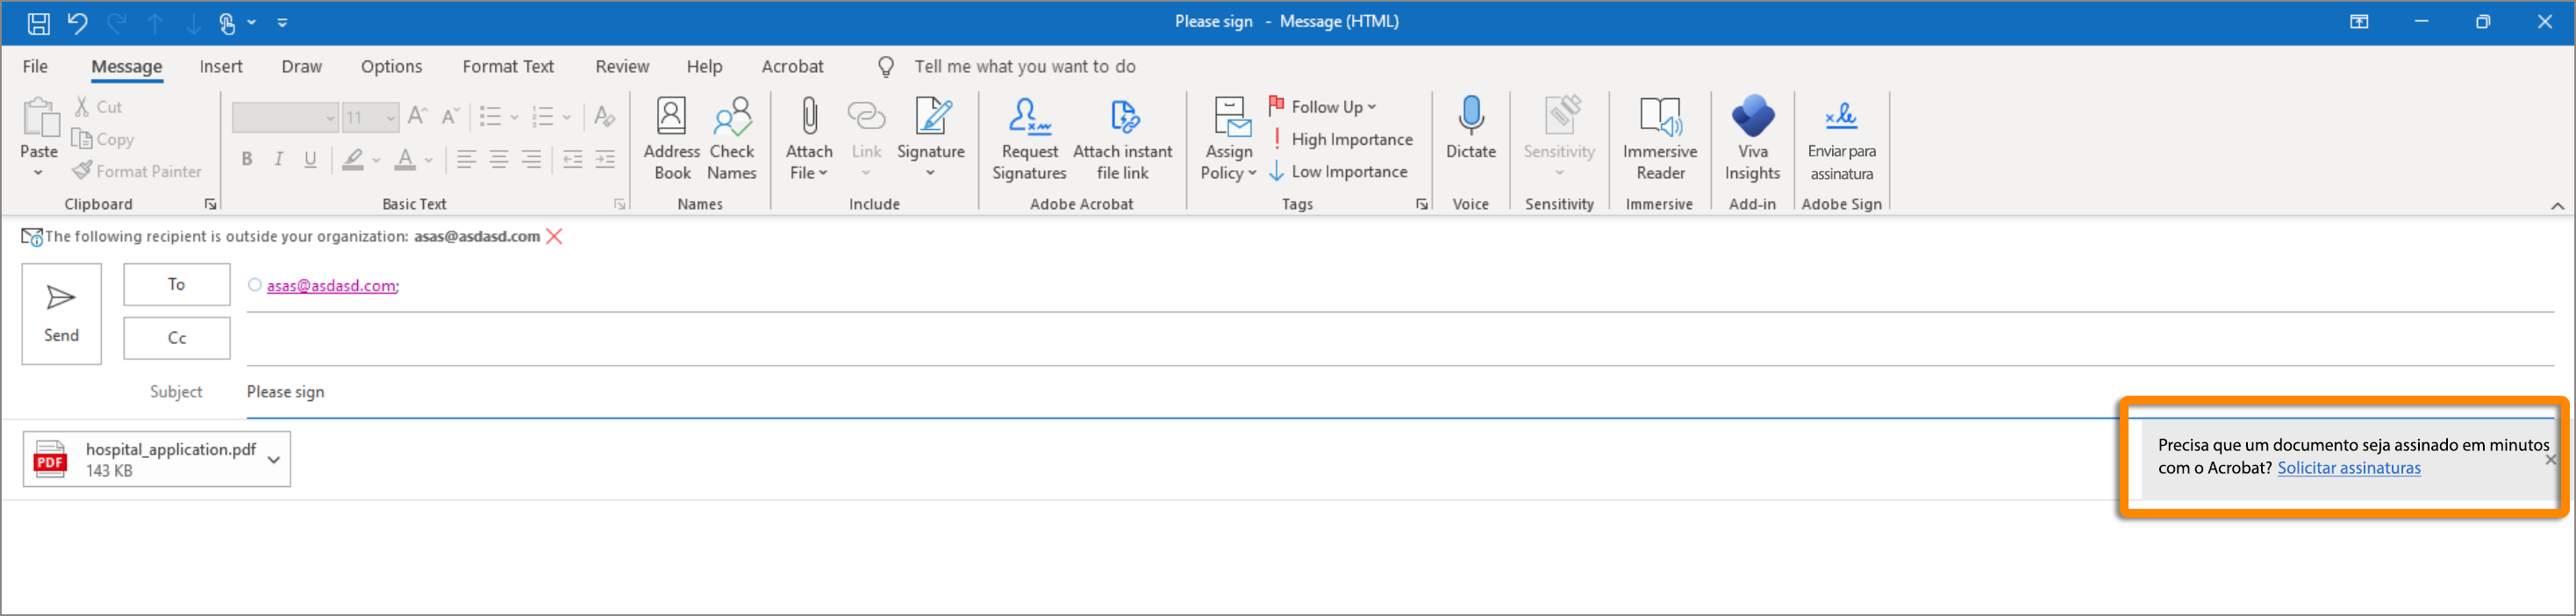Viewport: 2576px width, 616px height.
Task: Follow the Solicitar assinaturas link
Action: 2348,468
